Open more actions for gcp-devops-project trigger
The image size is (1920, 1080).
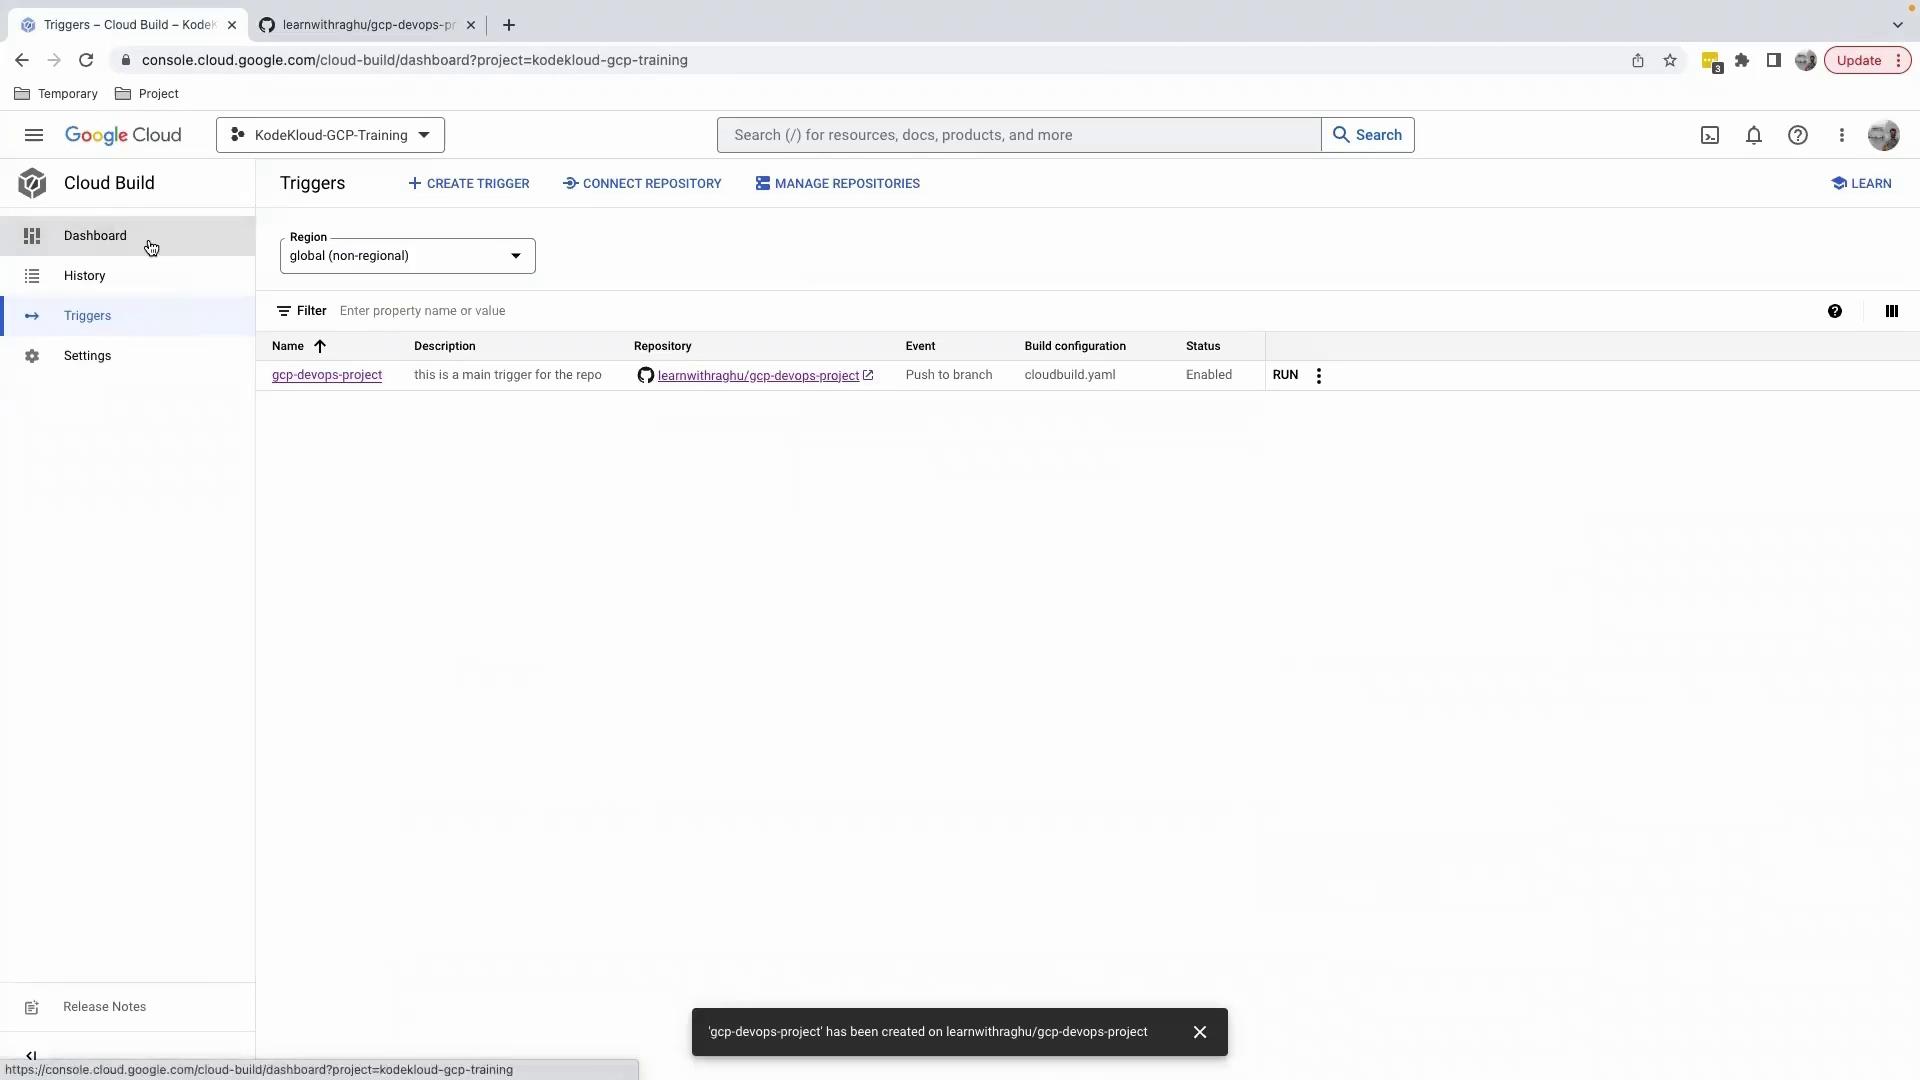coord(1319,376)
